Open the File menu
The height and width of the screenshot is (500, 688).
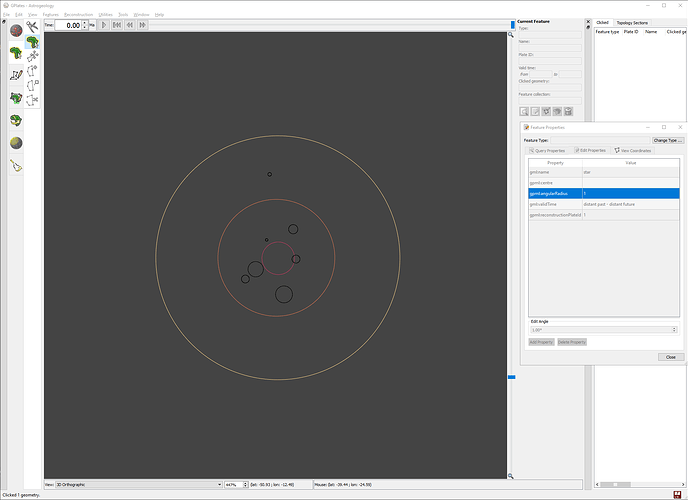(x=6, y=14)
